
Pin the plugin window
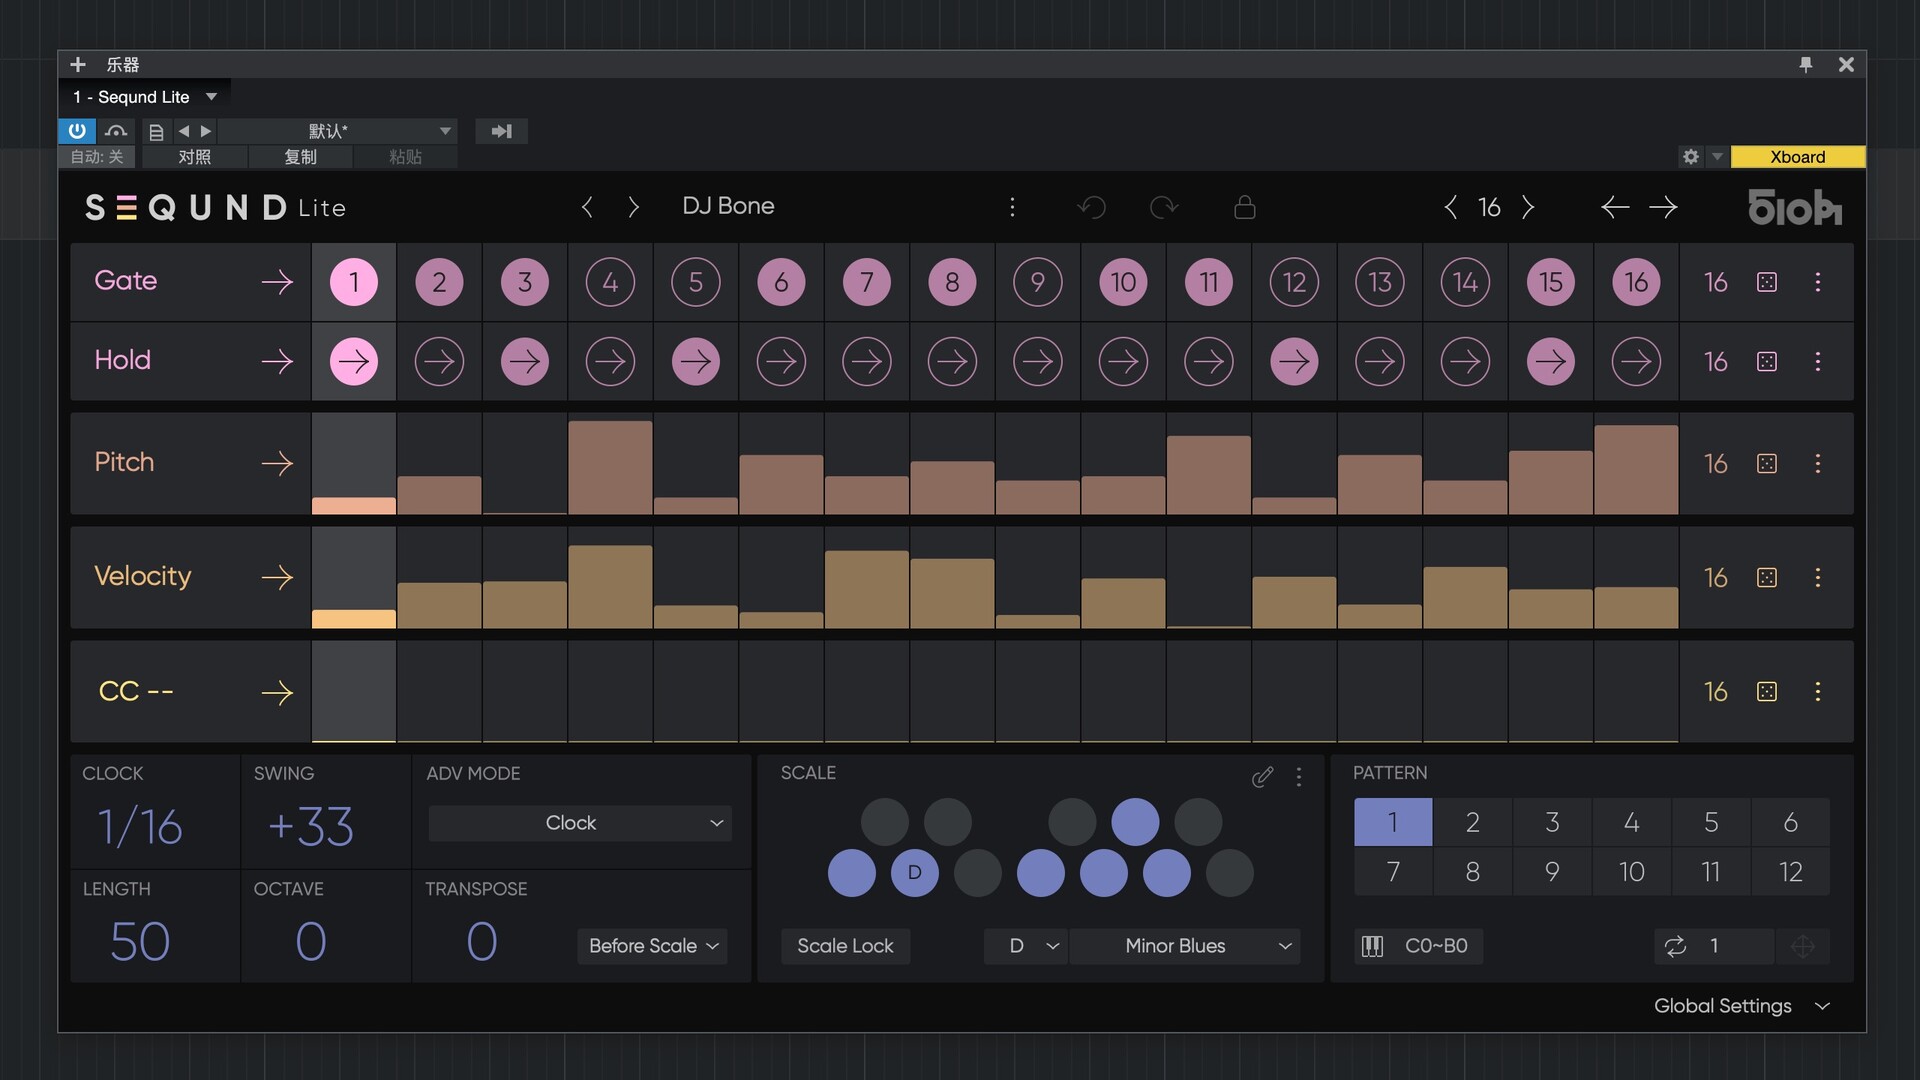click(1806, 64)
